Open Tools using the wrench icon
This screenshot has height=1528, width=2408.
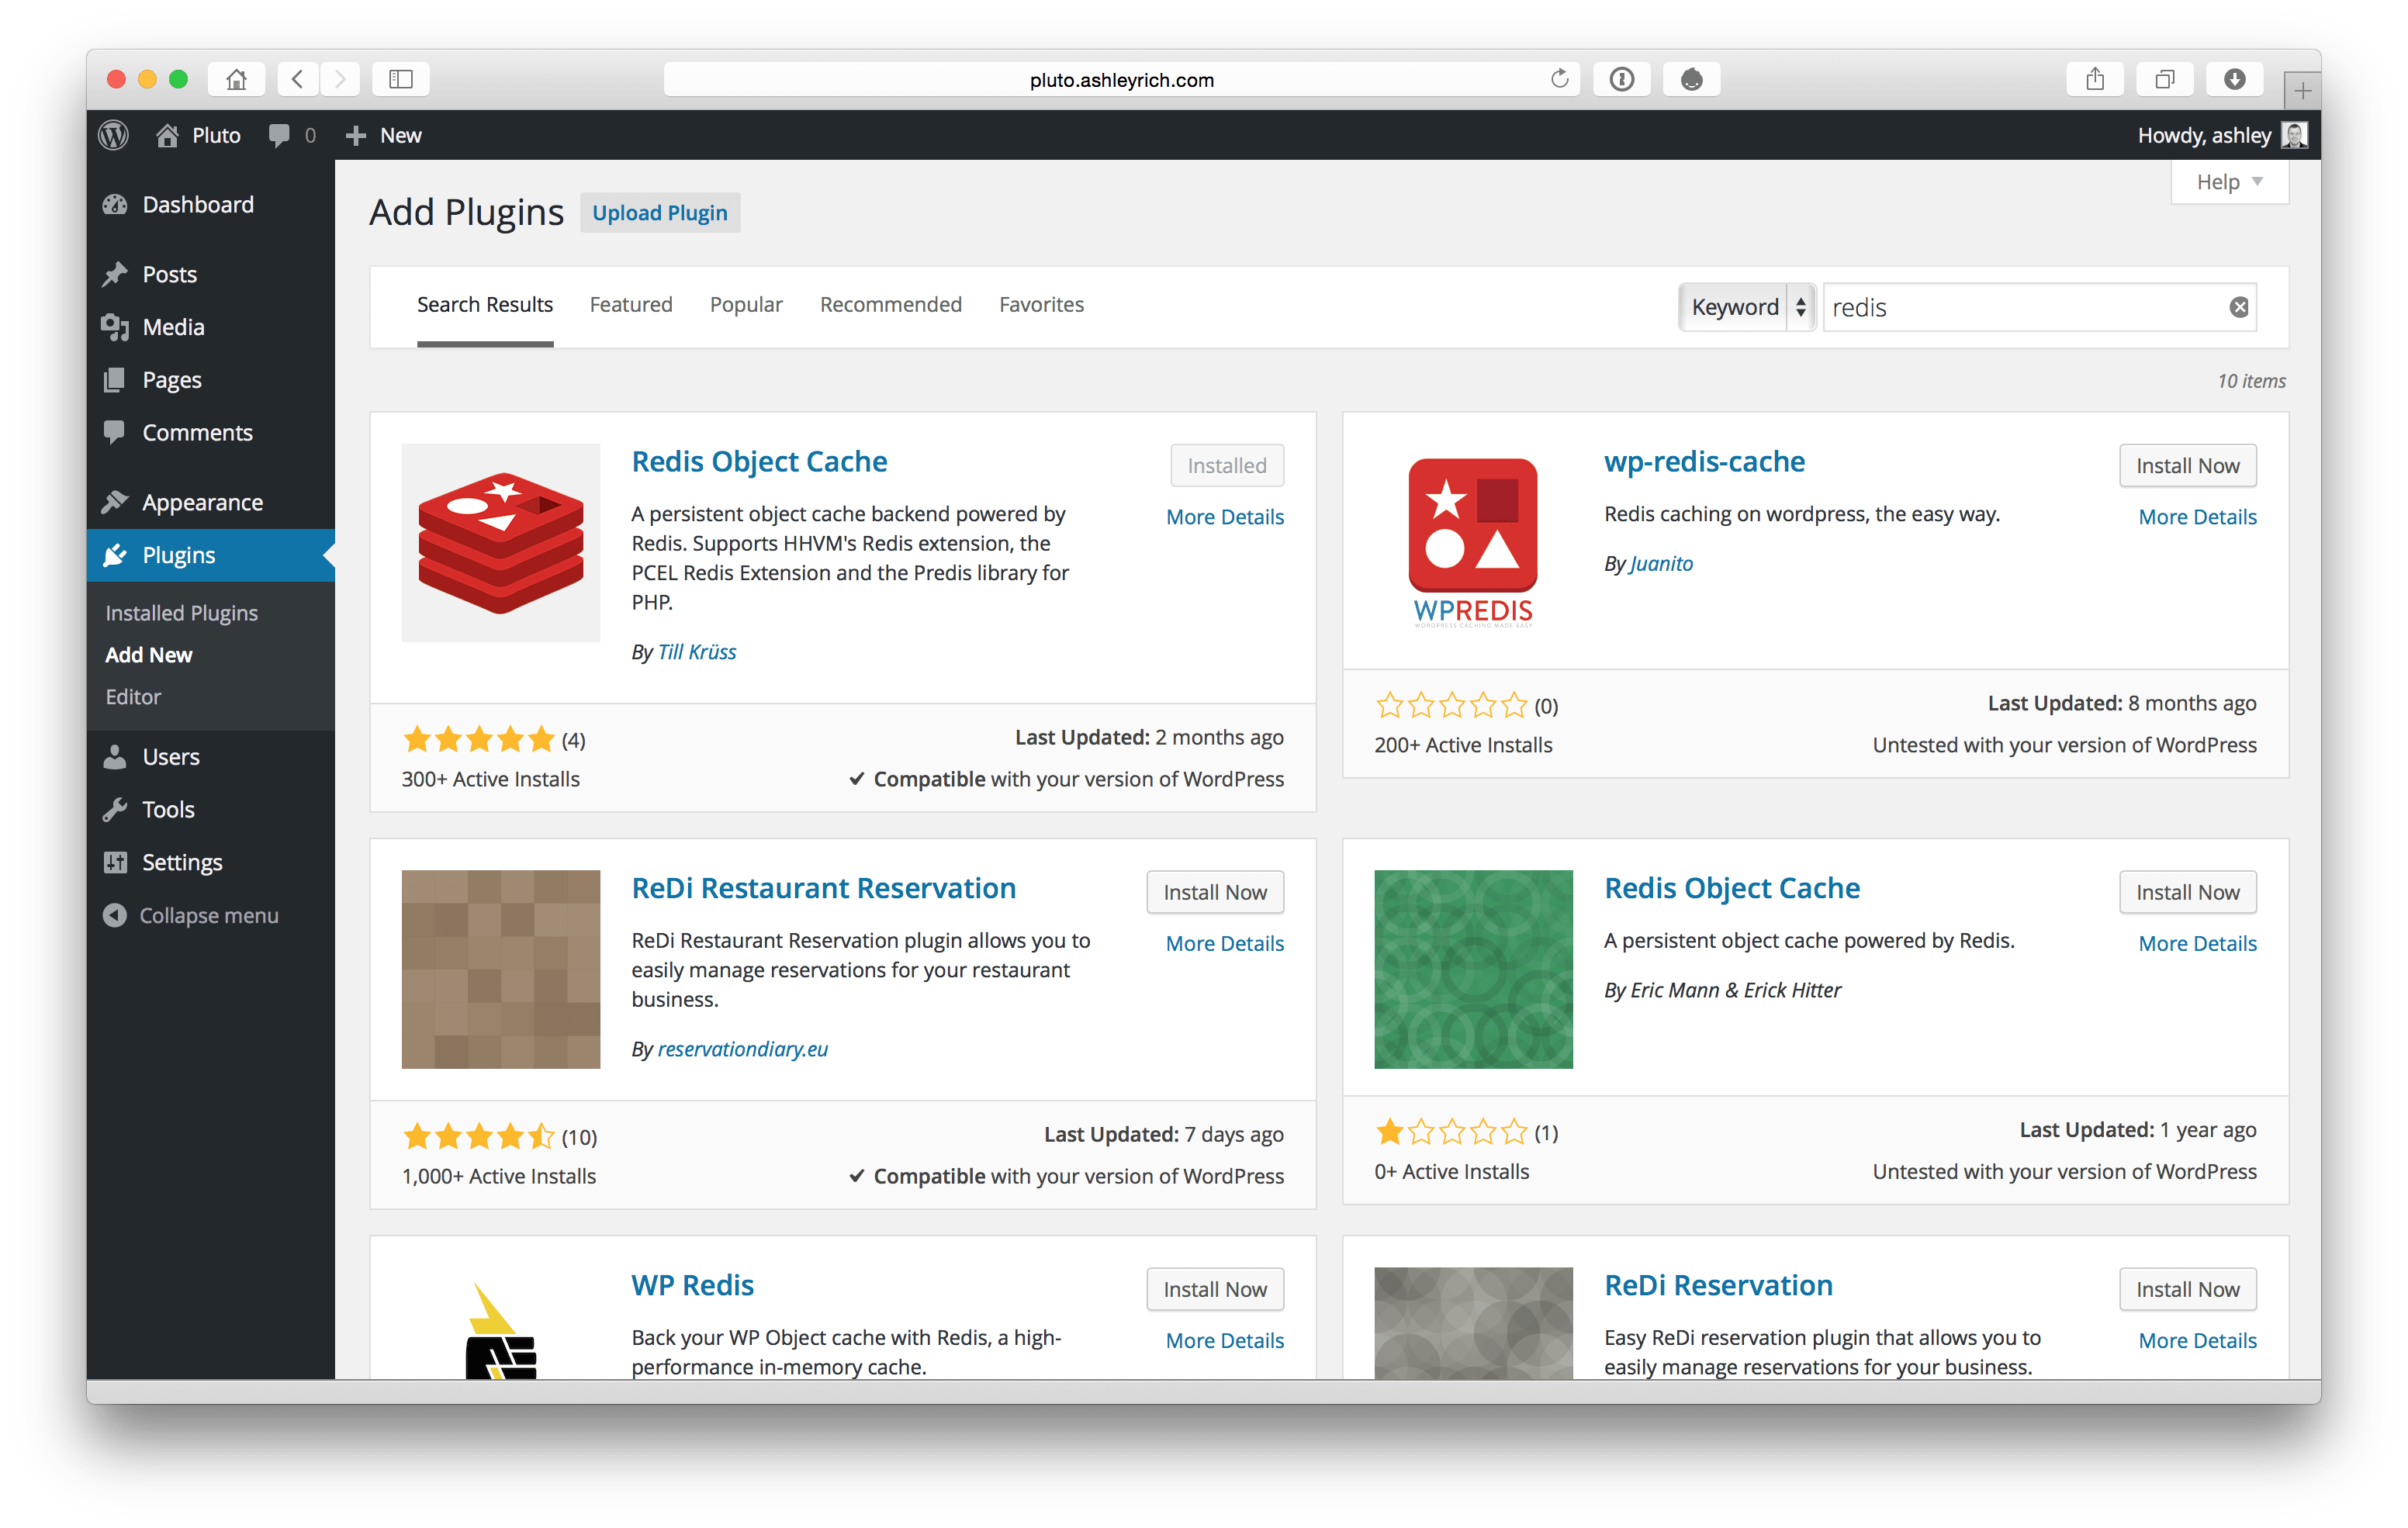click(116, 809)
